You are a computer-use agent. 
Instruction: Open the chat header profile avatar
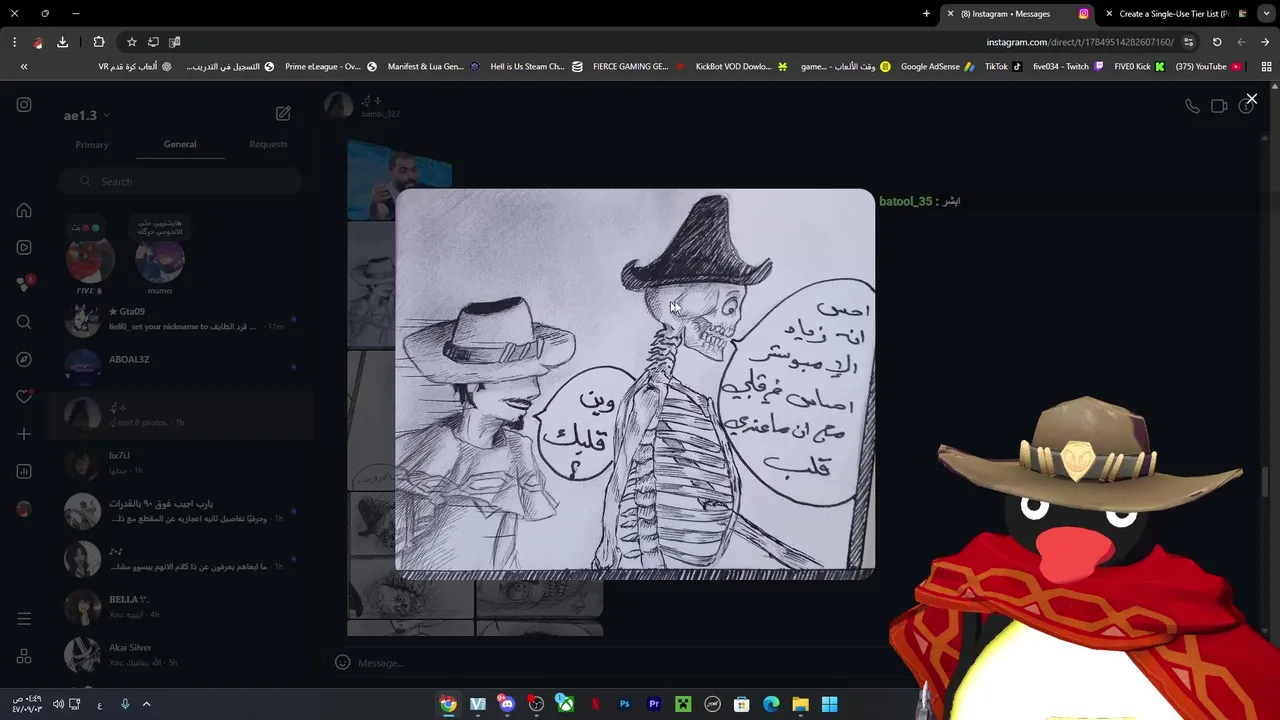[x=338, y=106]
